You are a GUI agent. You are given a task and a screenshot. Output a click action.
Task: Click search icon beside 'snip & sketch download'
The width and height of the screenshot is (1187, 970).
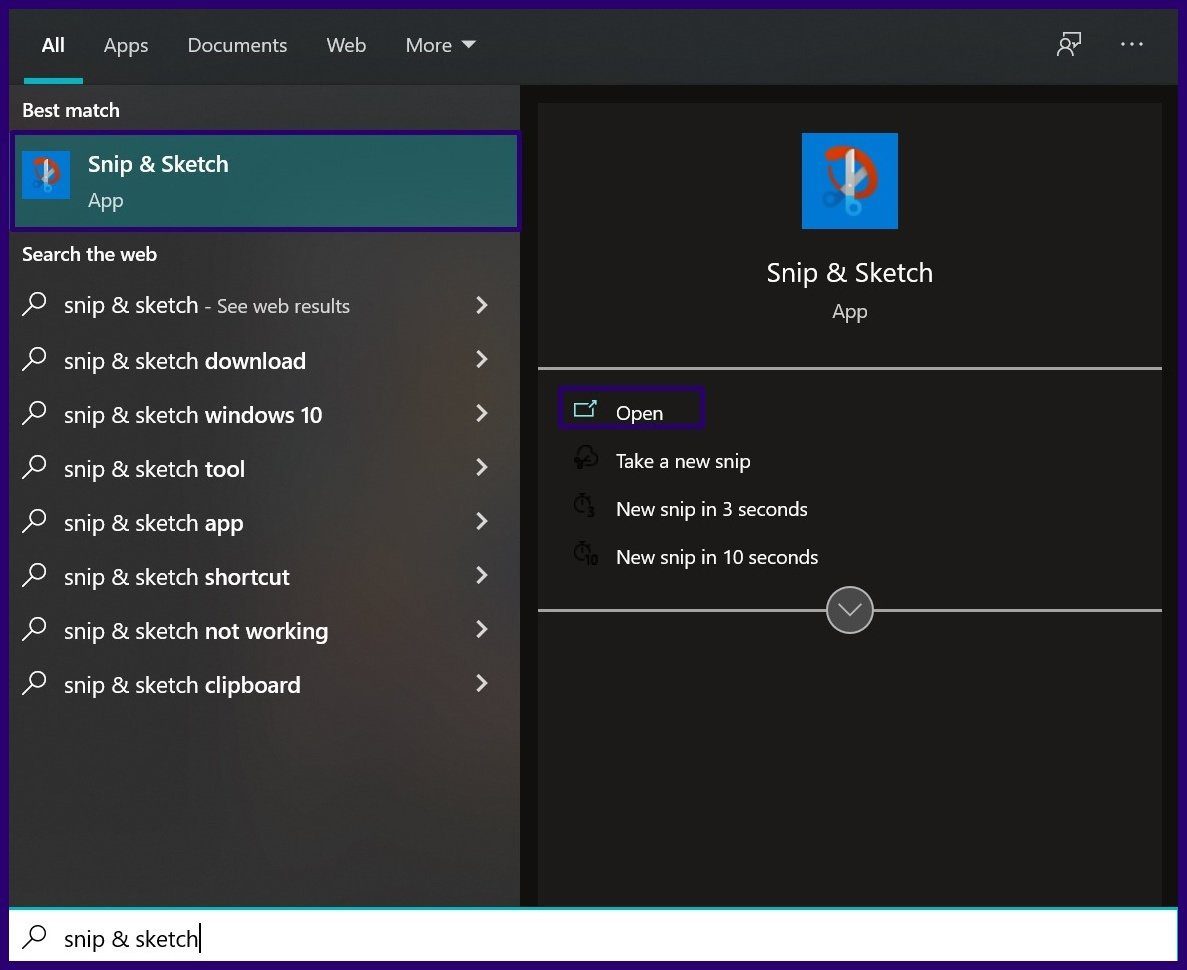[34, 359]
